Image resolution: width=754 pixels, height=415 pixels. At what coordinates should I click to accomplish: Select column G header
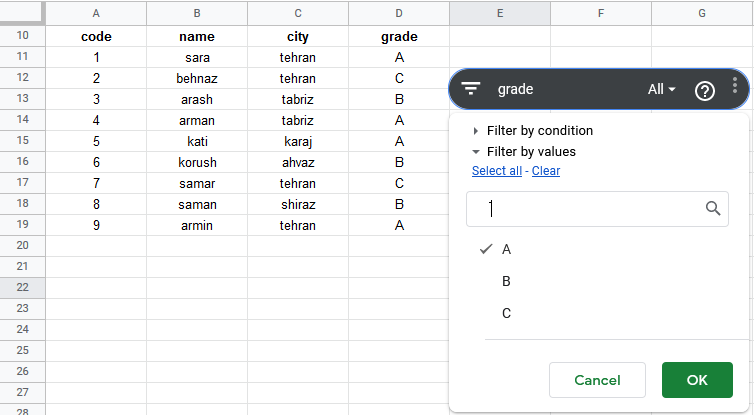702,13
